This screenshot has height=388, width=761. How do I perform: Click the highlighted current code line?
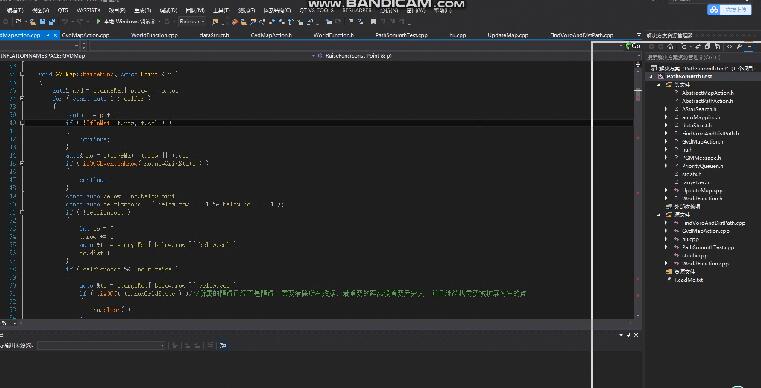tap(329, 123)
